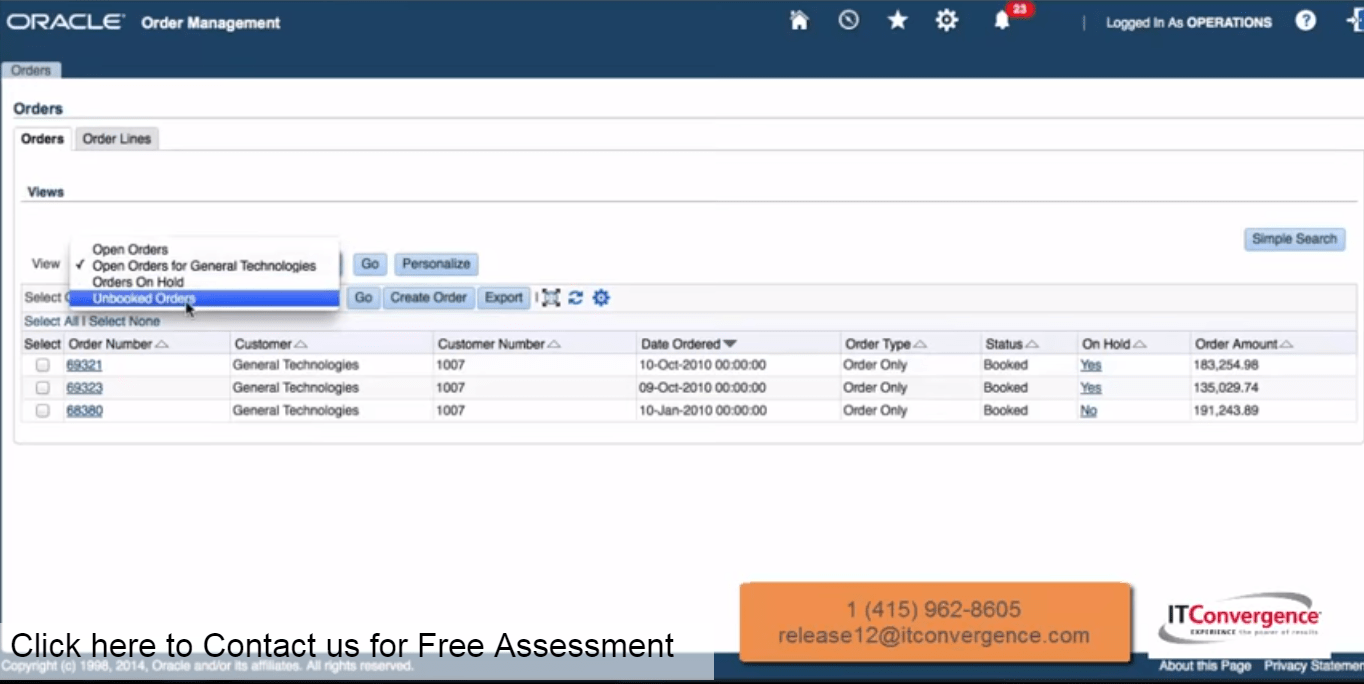The image size is (1364, 684).
Task: Click On Hold Yes for order 69323
Action: [x=1090, y=388]
